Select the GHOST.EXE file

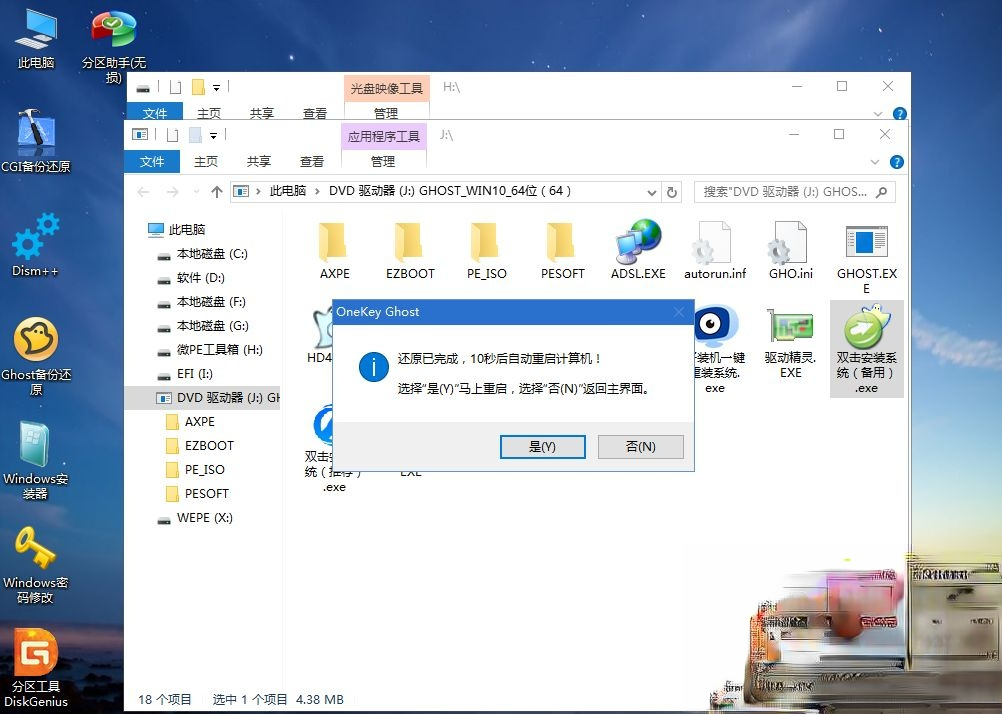[x=867, y=258]
